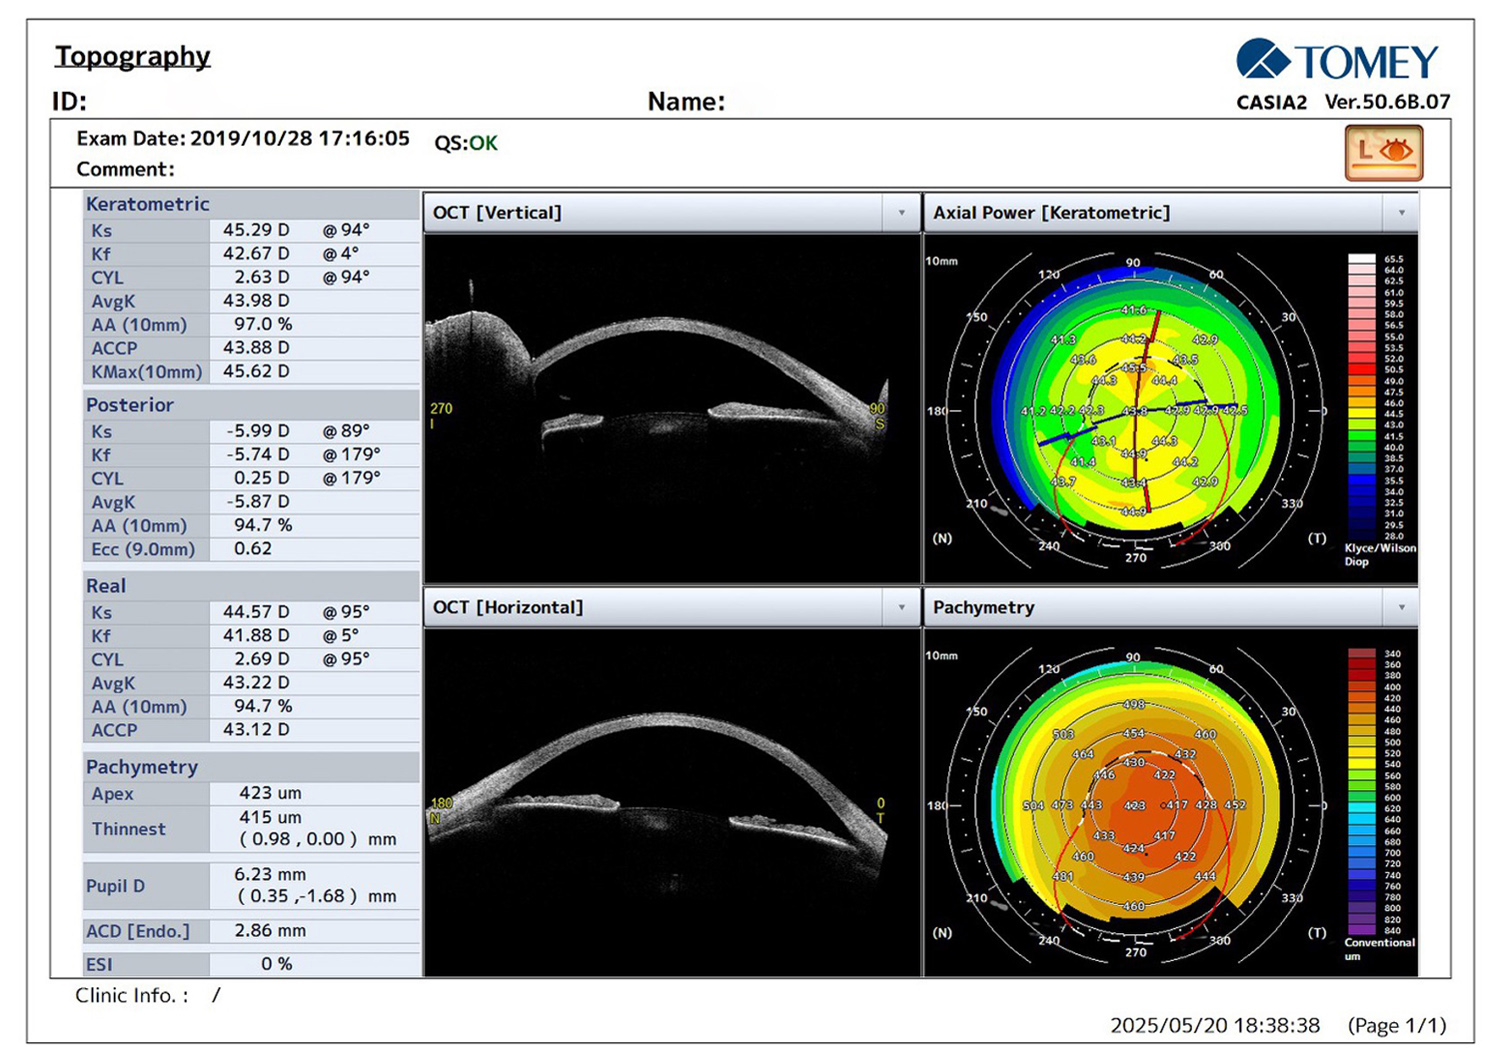Click the (Page 1/1) indicator
The image size is (1500, 1061).
click(x=1397, y=1026)
